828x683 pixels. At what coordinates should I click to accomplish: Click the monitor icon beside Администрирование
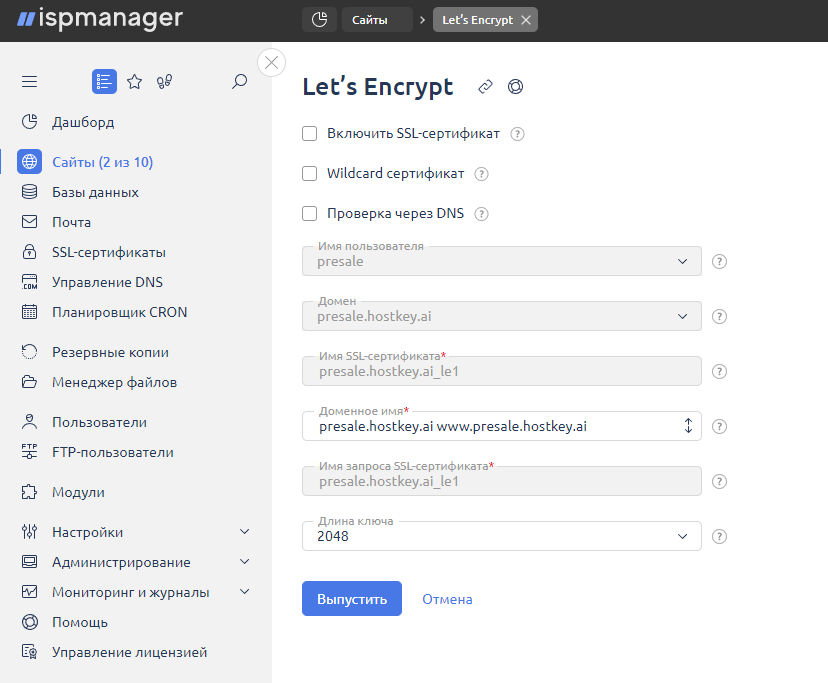[x=30, y=562]
